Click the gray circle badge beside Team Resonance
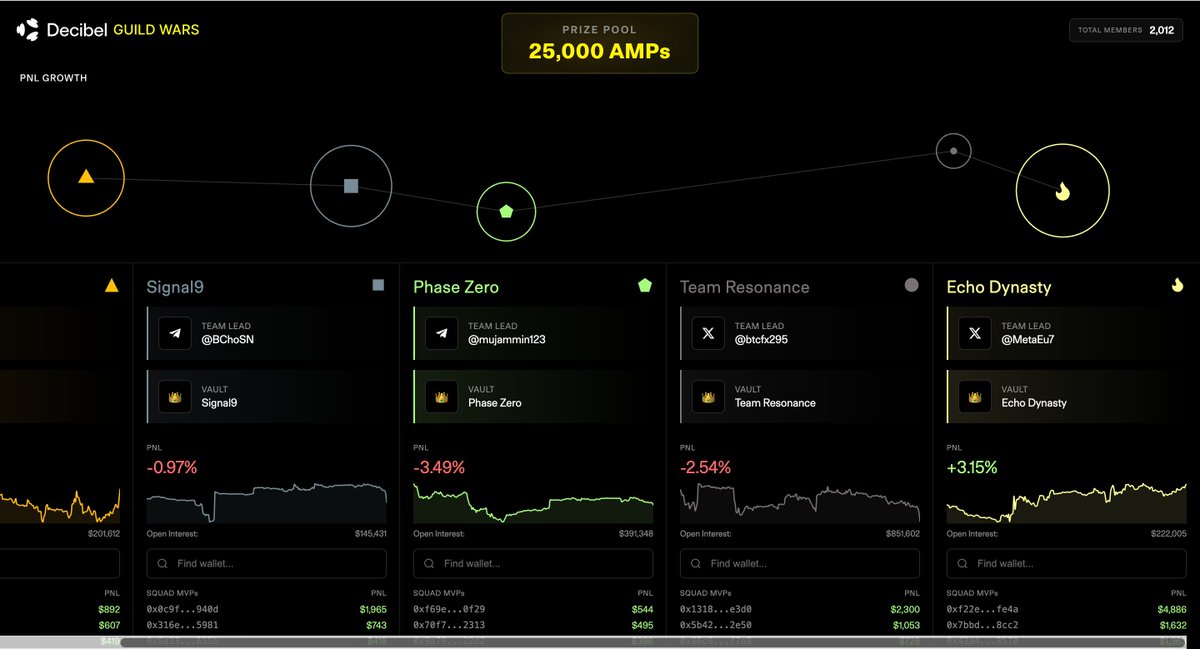 point(911,285)
